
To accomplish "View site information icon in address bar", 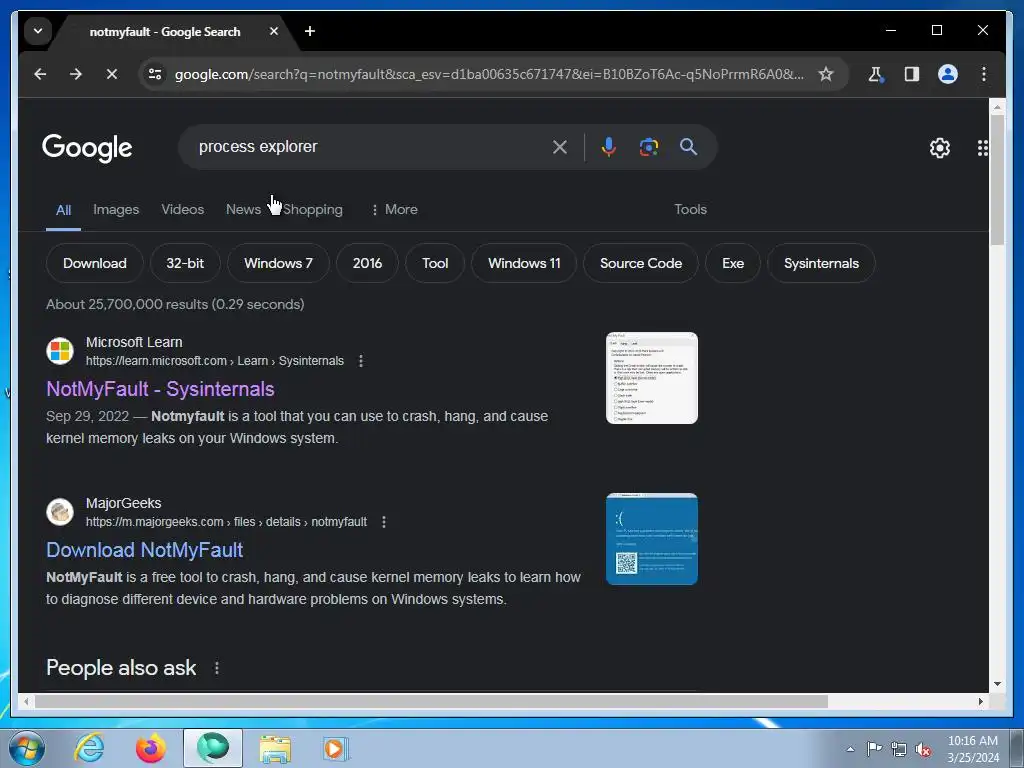I will (155, 74).
